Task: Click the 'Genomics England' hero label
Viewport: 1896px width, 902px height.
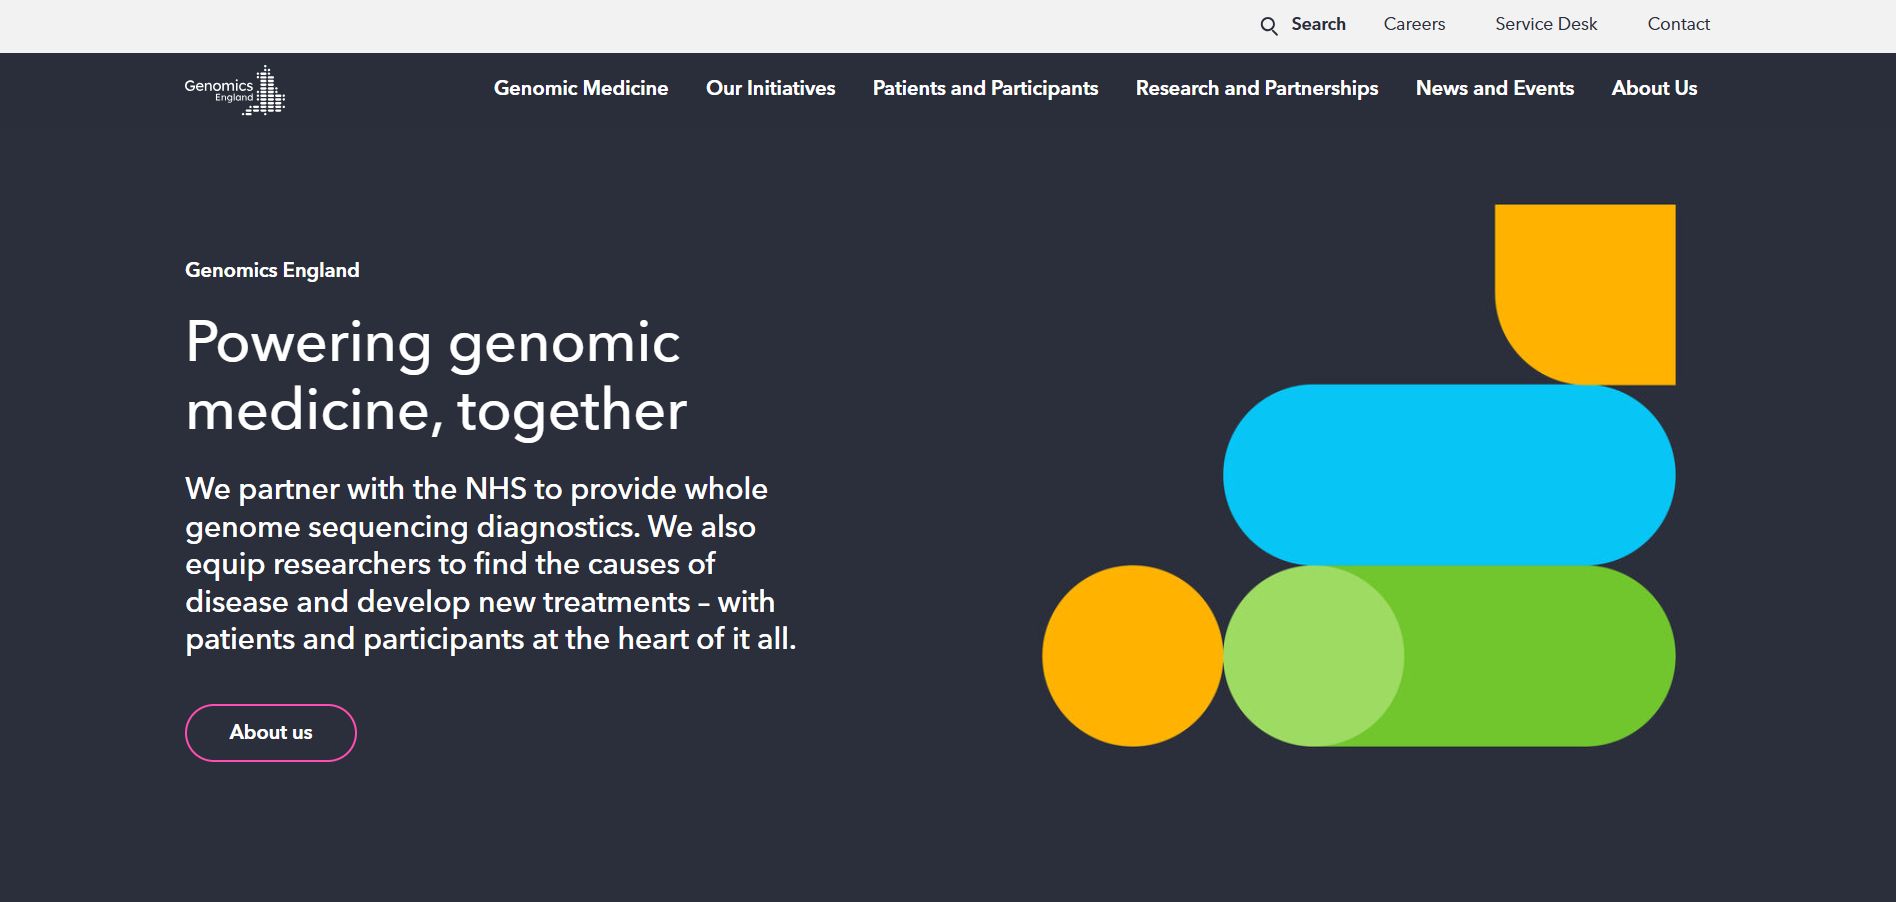Action: 271,270
